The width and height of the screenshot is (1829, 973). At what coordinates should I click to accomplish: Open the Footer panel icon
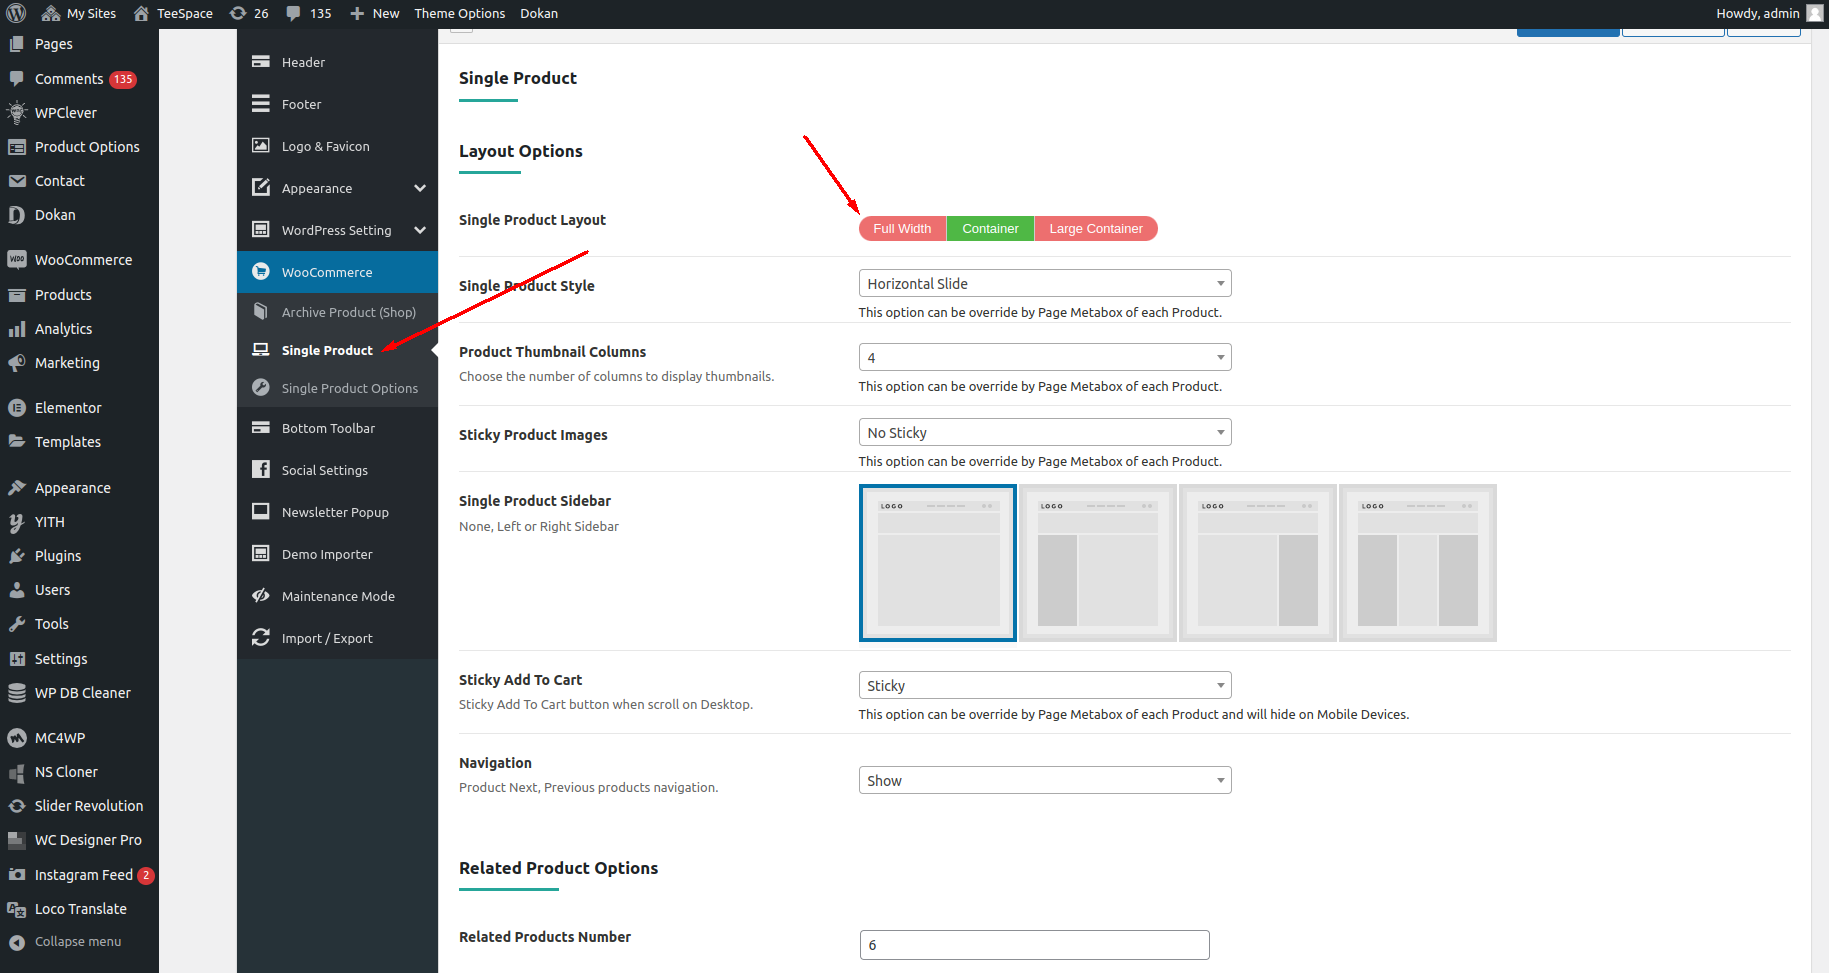[261, 103]
